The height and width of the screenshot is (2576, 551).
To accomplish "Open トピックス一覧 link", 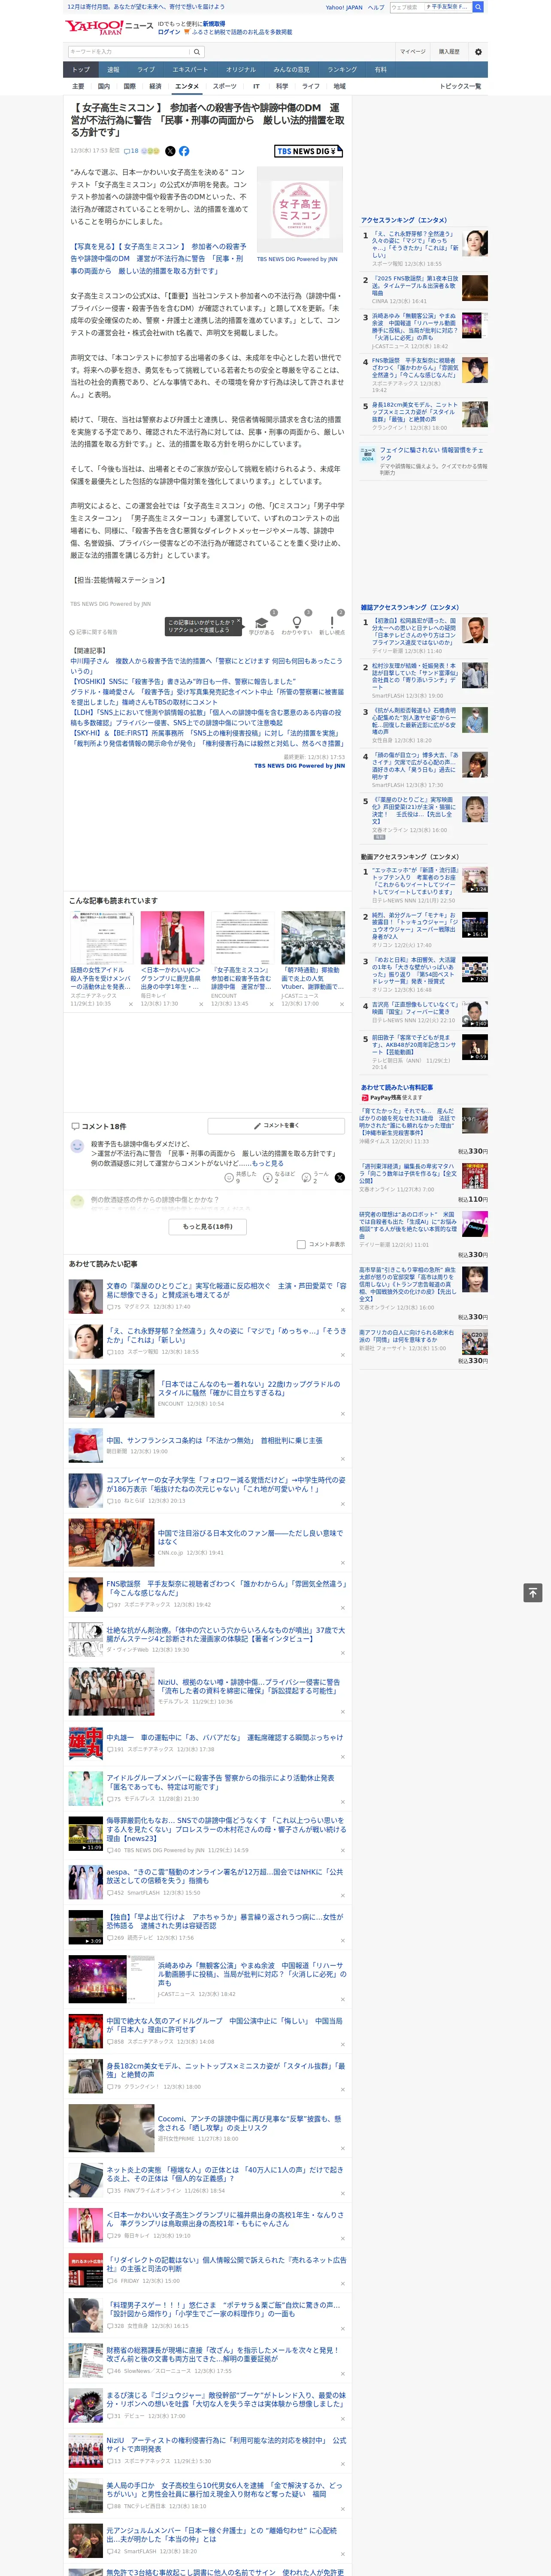I will [460, 86].
